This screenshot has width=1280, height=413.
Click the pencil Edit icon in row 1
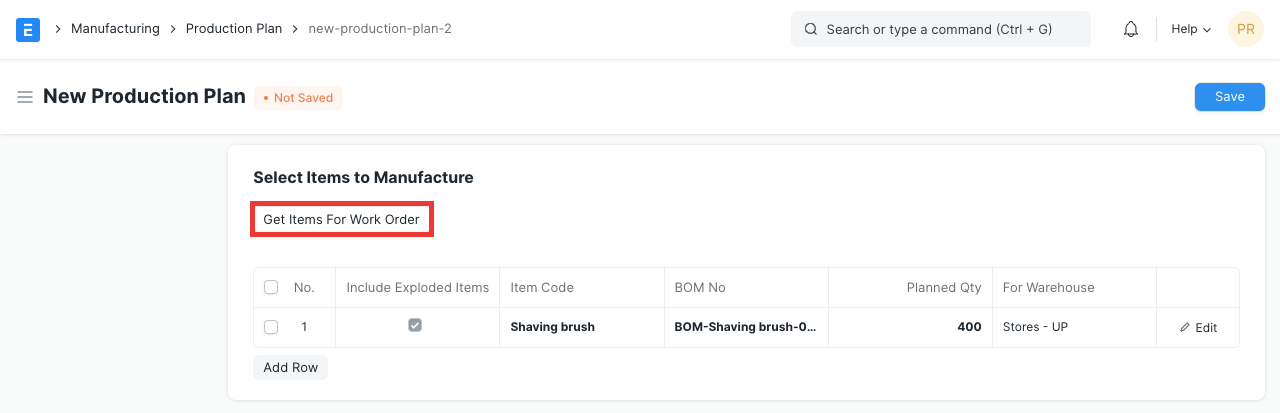point(1186,328)
